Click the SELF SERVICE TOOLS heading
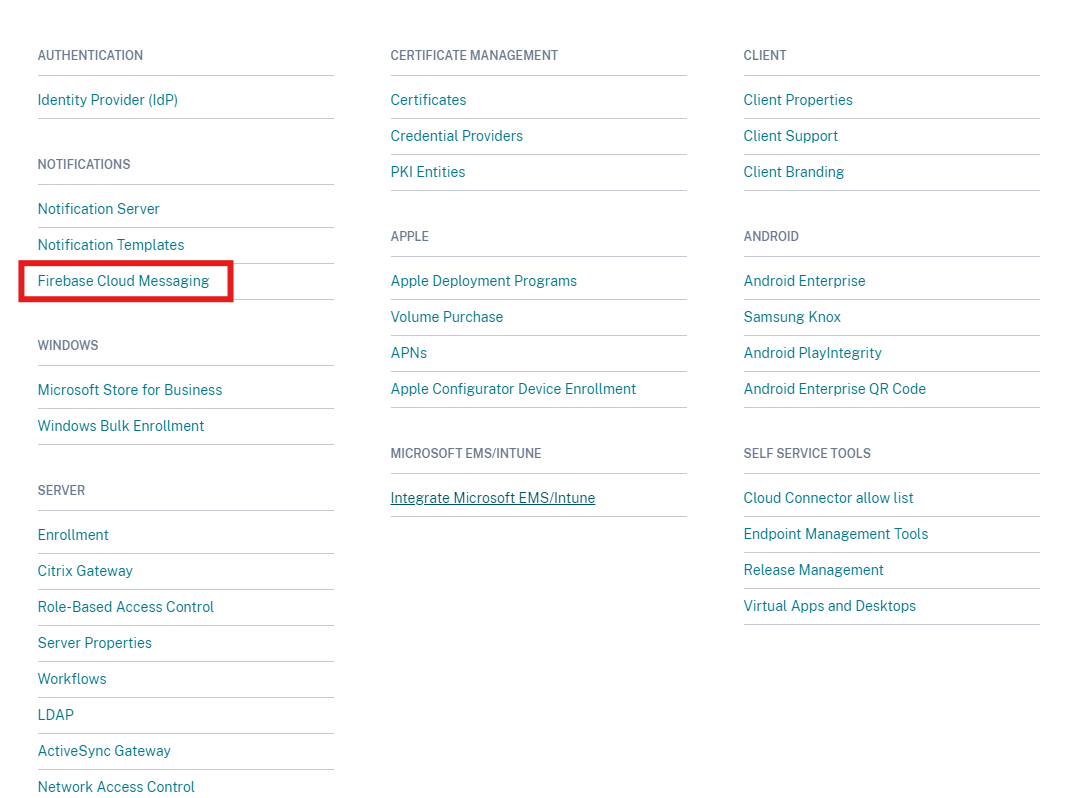This screenshot has width=1087, height=798. click(x=807, y=453)
